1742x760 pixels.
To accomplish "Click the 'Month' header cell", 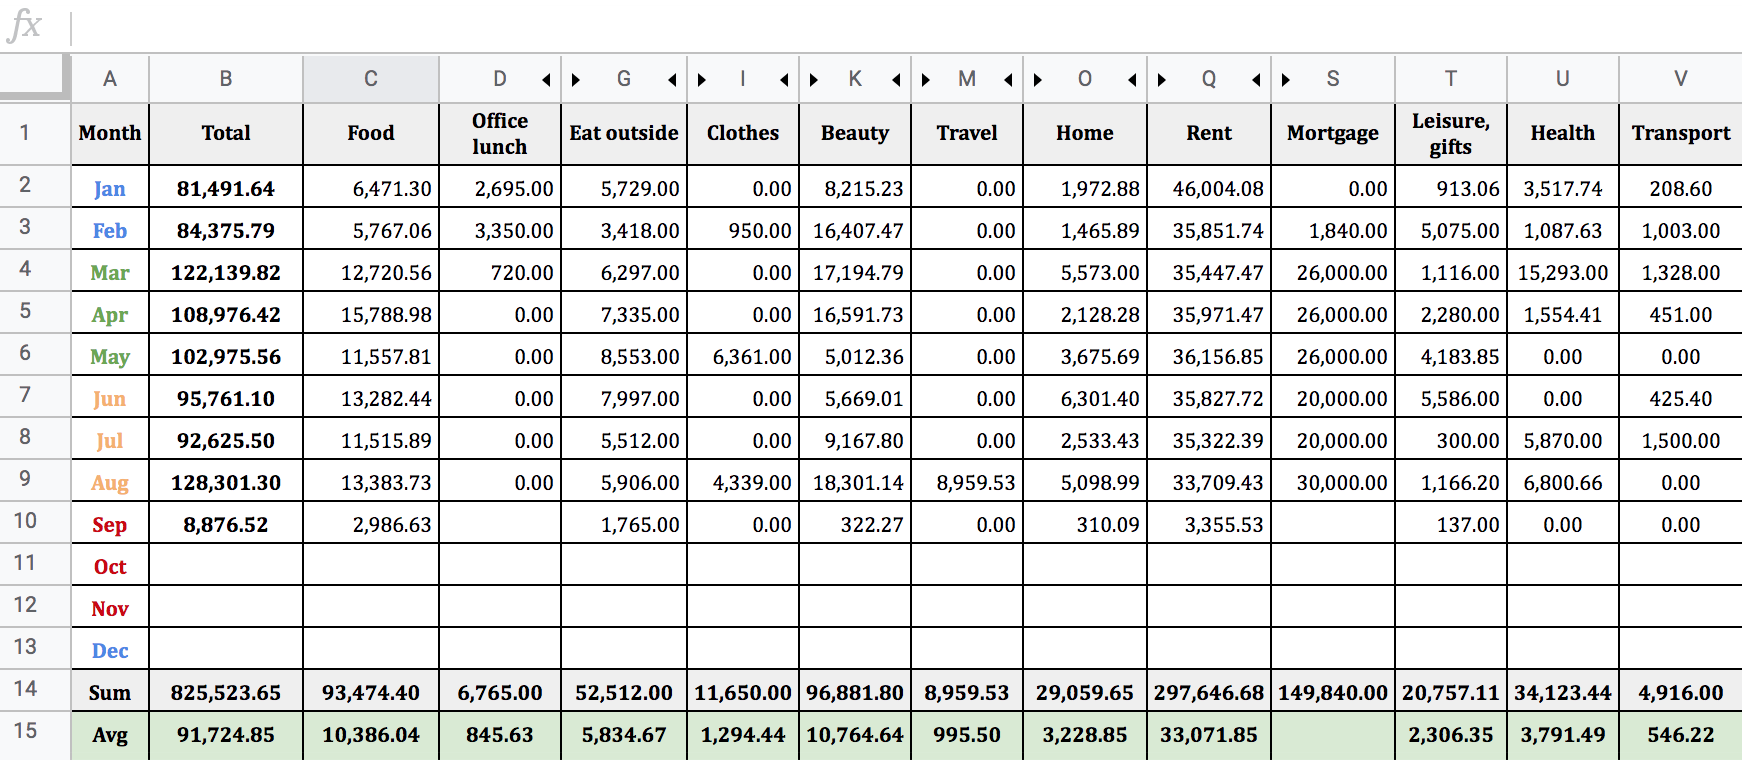I will tap(110, 134).
